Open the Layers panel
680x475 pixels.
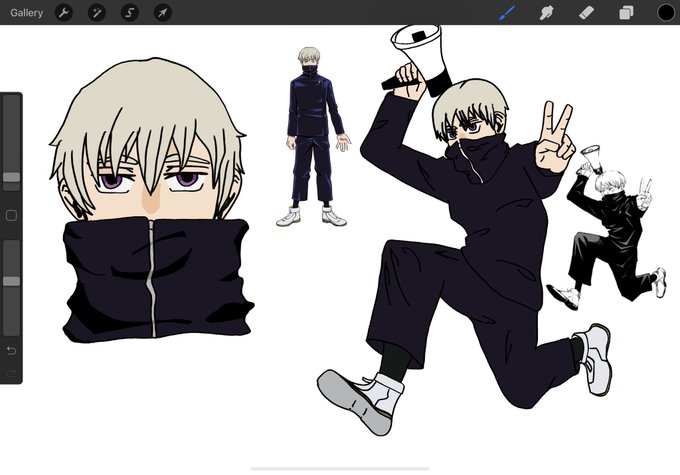pos(626,13)
